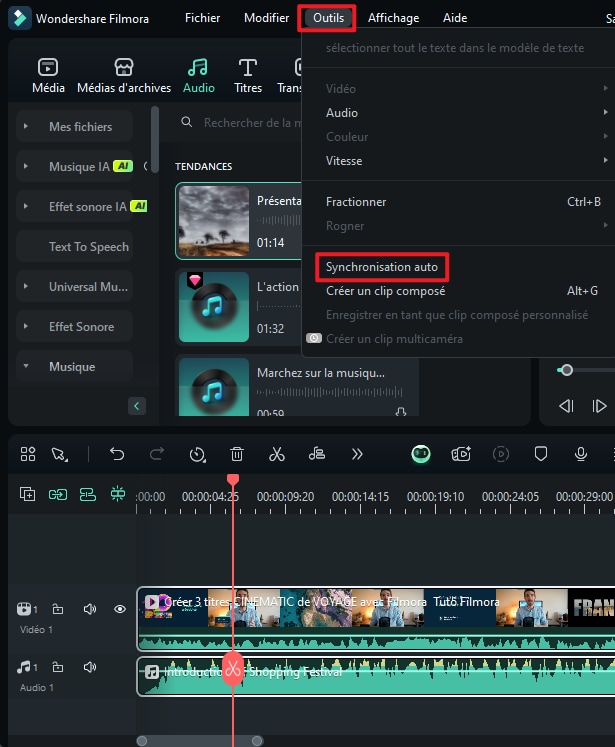
Task: Open the Titres tab
Action: (x=248, y=75)
